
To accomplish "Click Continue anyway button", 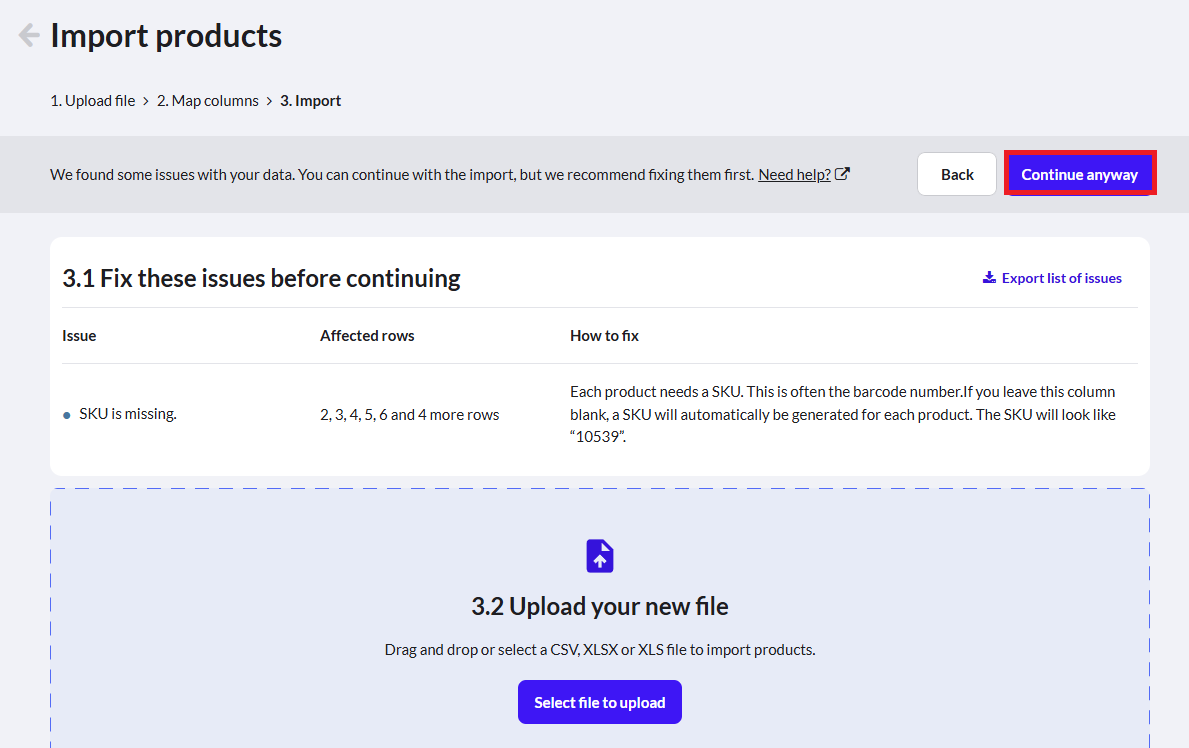I will [x=1080, y=174].
